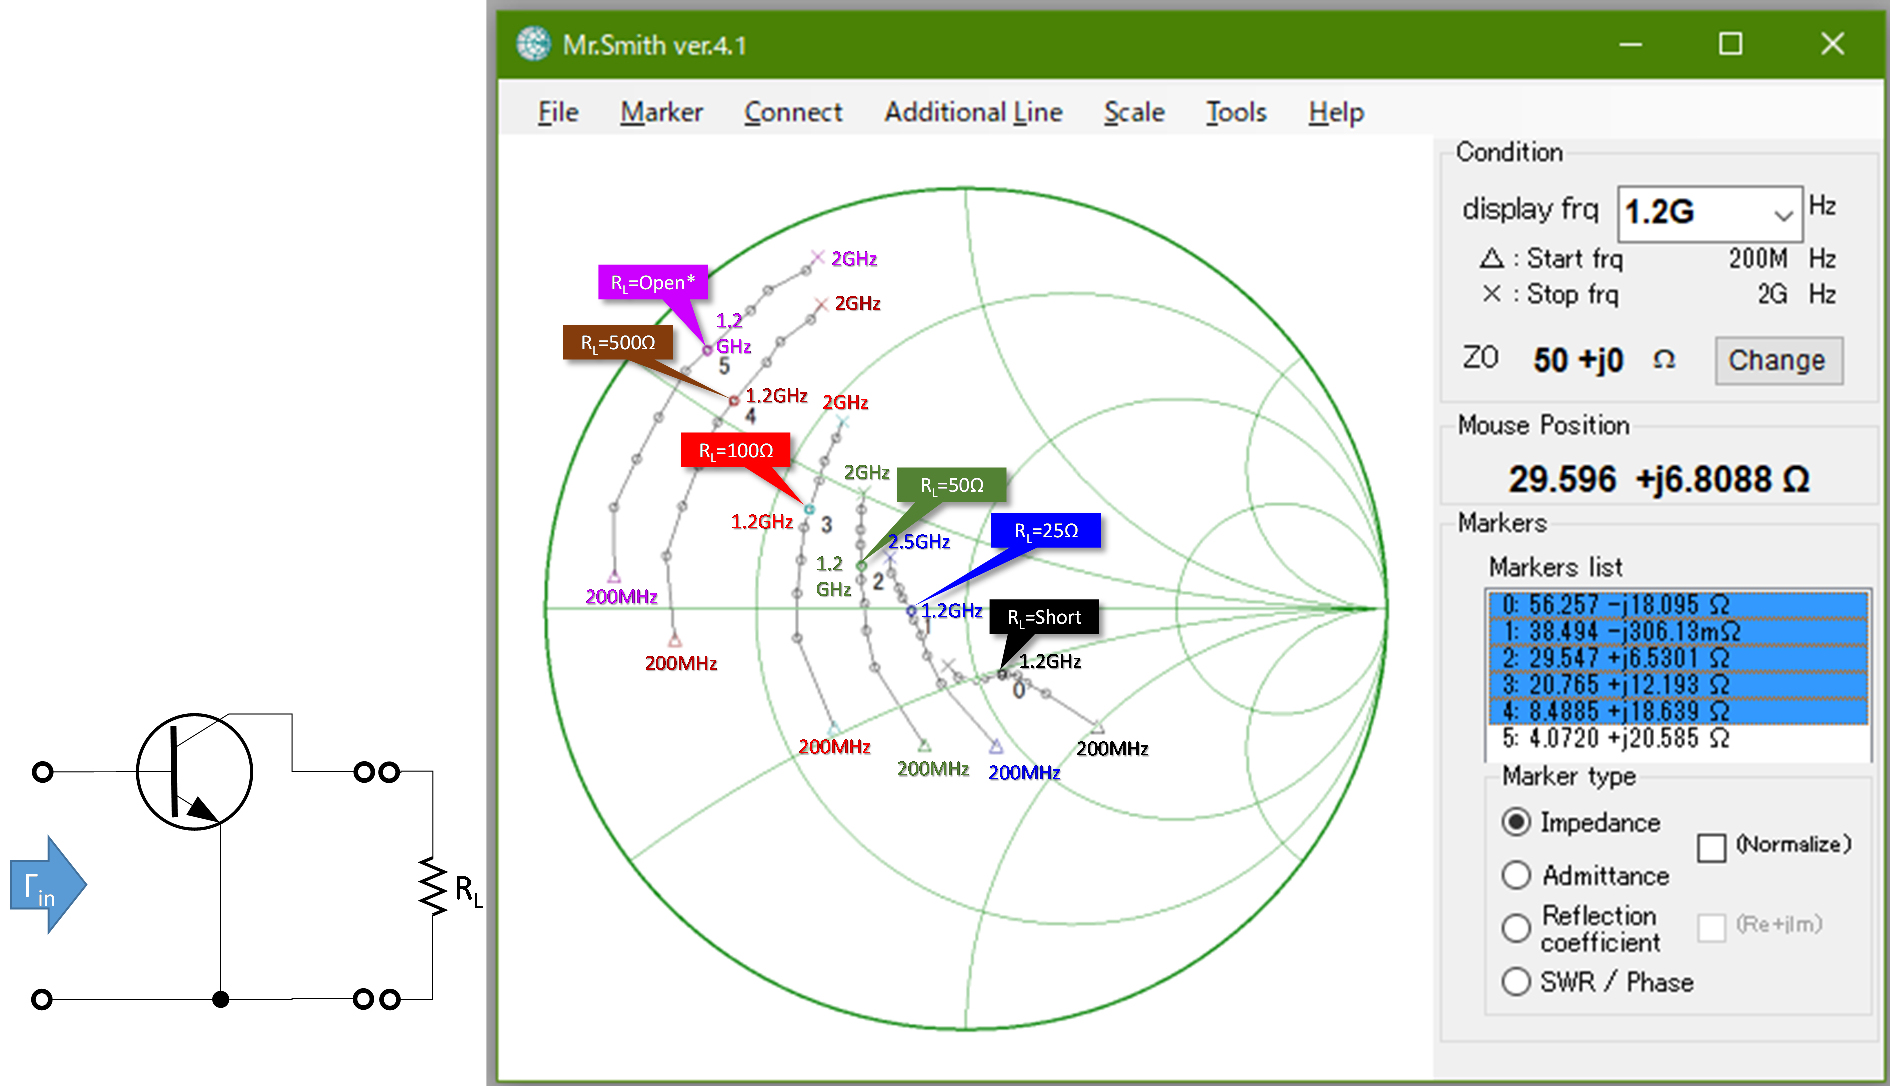Image resolution: width=1890 pixels, height=1086 pixels.
Task: Select marker 3: 20.765 +j12.193 in list
Action: tap(1678, 685)
